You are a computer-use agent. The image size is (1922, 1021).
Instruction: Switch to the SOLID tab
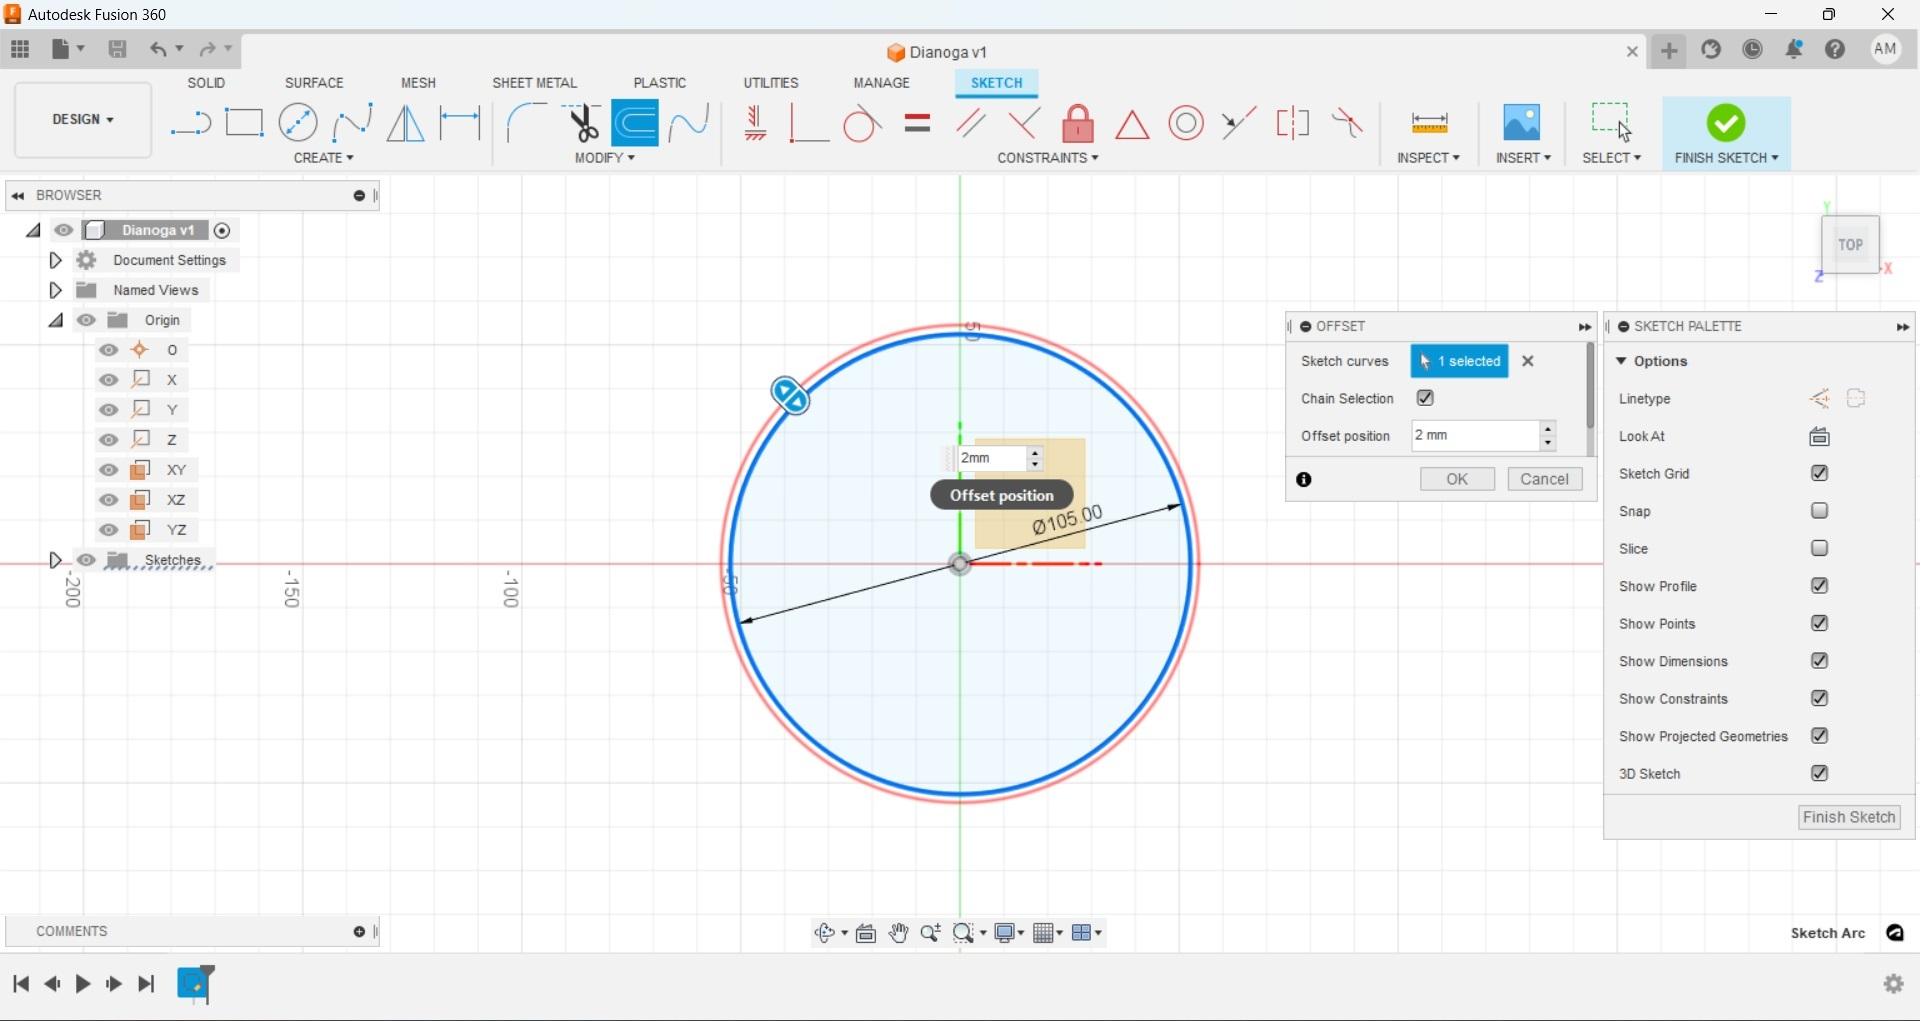coord(206,83)
